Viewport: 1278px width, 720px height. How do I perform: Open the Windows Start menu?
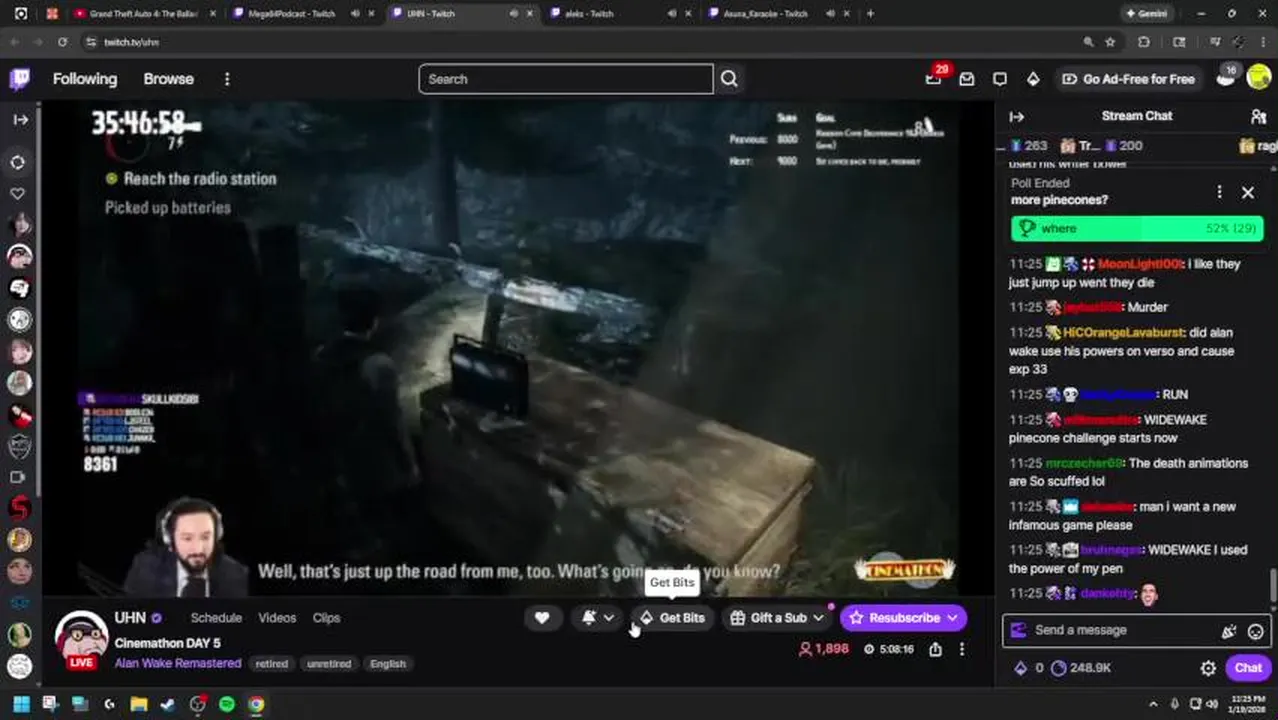[21, 704]
